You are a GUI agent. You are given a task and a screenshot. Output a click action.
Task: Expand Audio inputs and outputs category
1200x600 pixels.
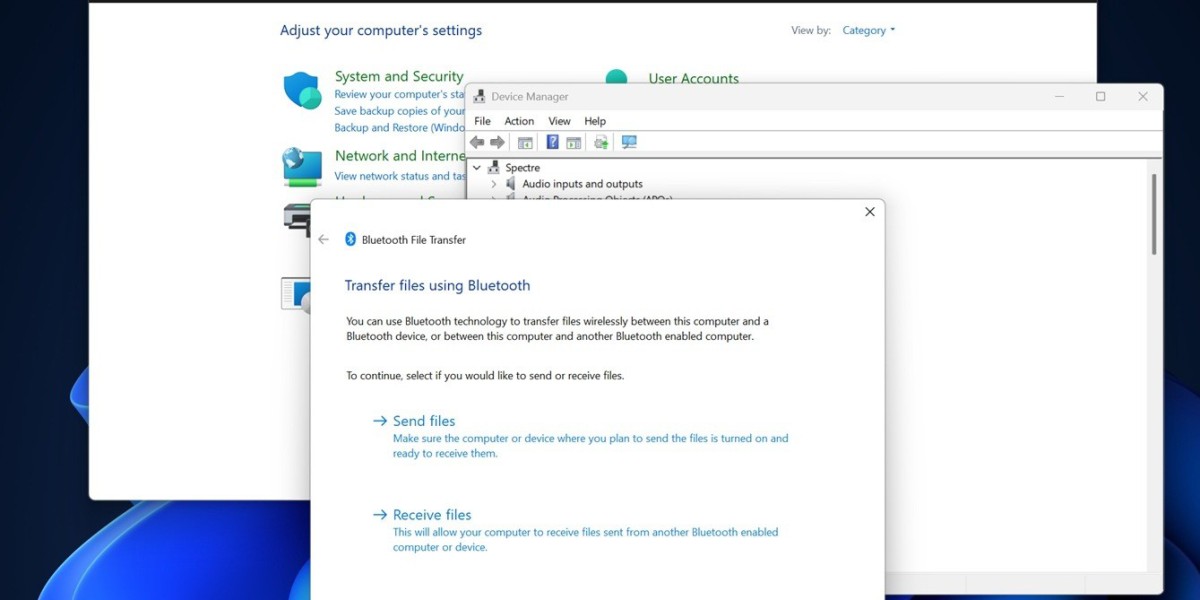[494, 184]
